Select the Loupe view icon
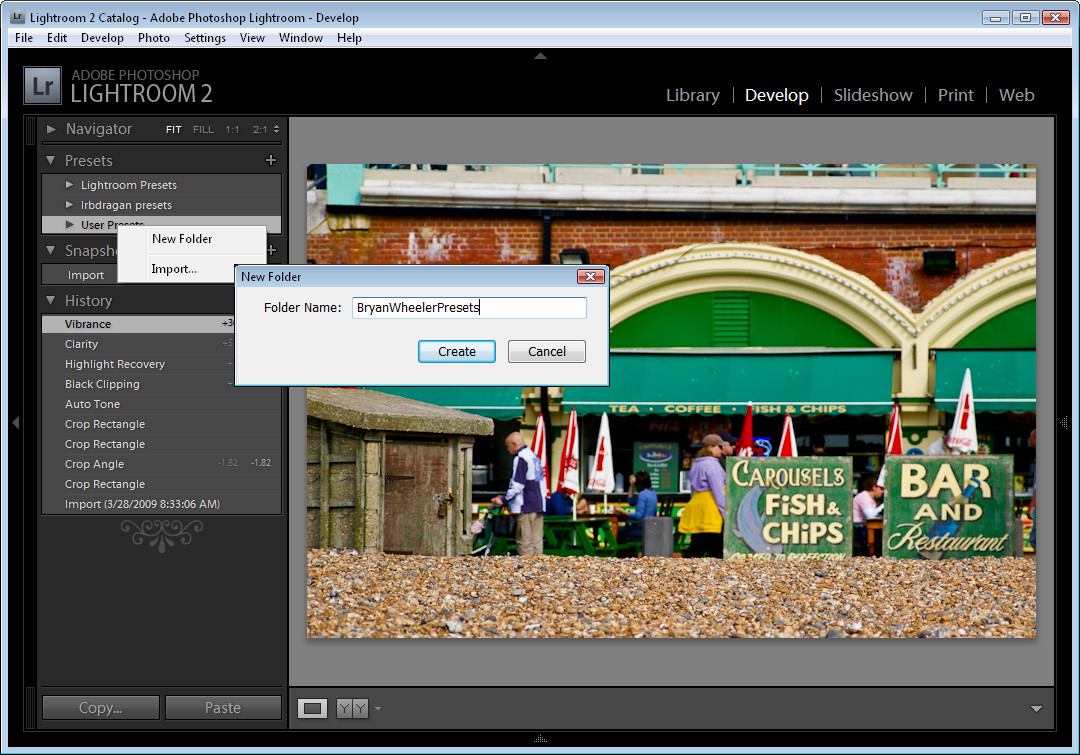Image resolution: width=1080 pixels, height=755 pixels. click(x=313, y=708)
